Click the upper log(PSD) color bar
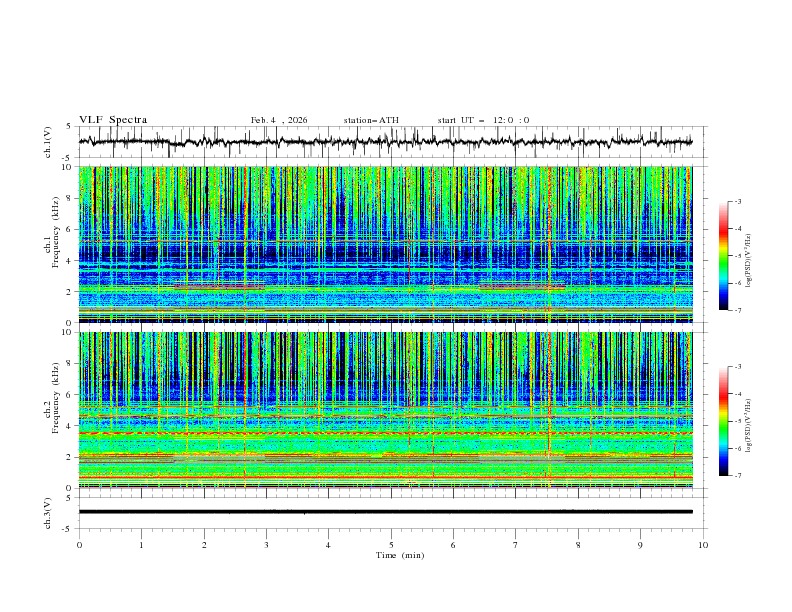Screen dimensions: 792x612 [723, 255]
